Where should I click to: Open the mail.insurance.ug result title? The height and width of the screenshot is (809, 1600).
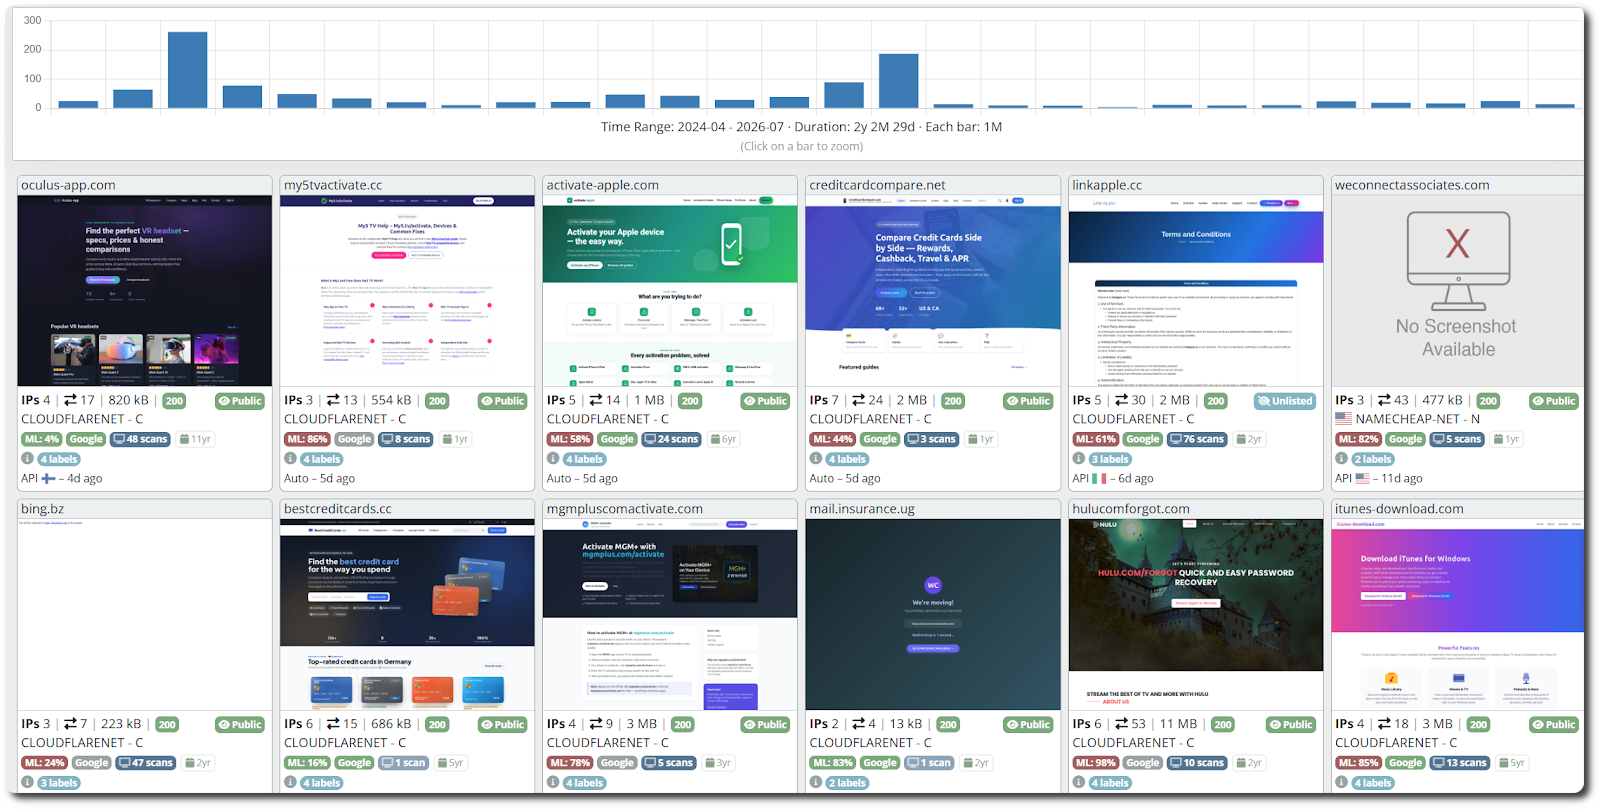862,509
